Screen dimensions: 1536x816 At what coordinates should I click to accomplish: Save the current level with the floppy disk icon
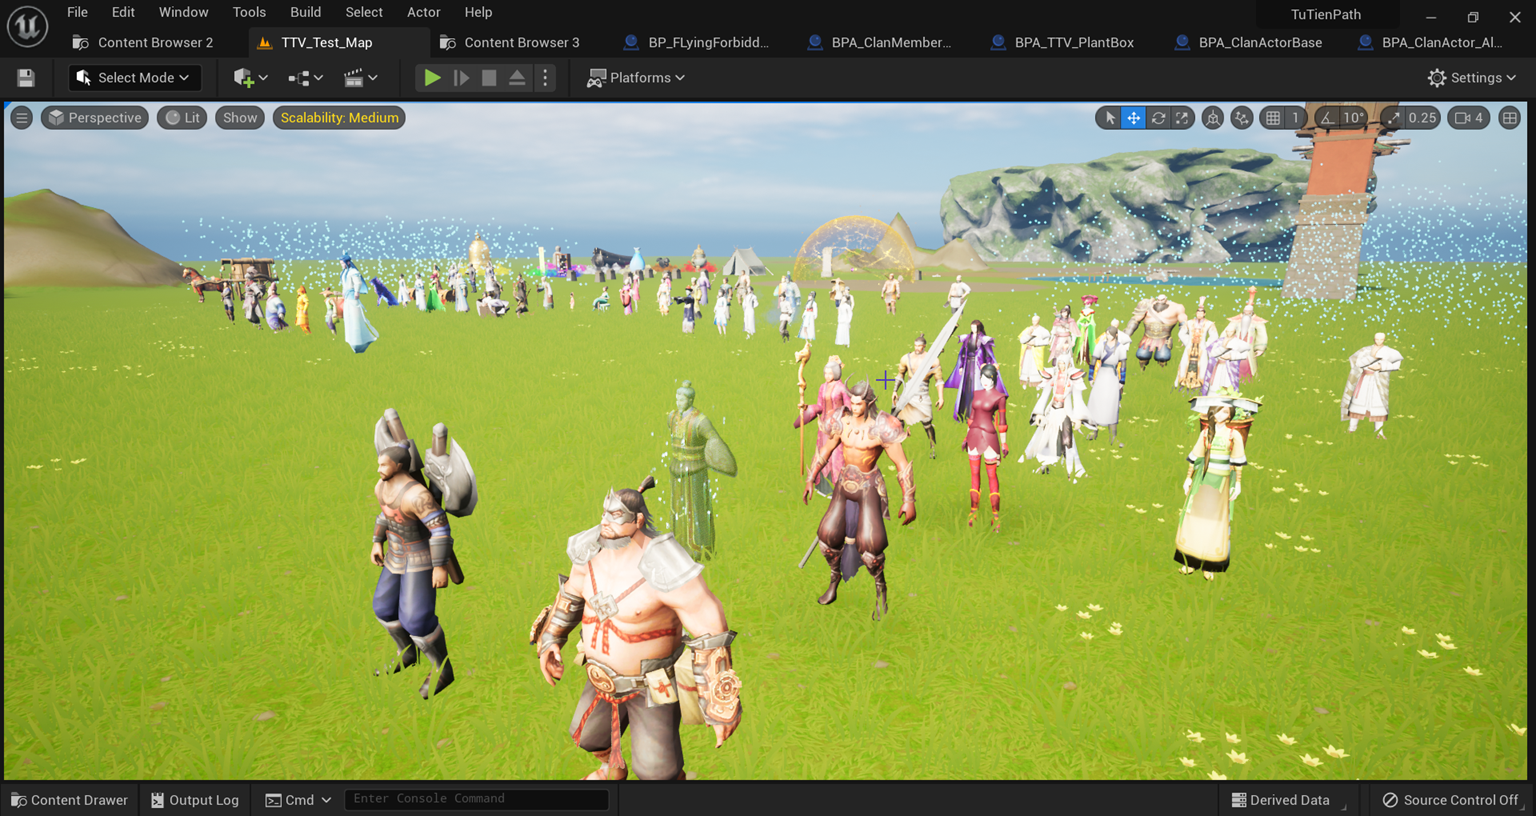pyautogui.click(x=26, y=78)
